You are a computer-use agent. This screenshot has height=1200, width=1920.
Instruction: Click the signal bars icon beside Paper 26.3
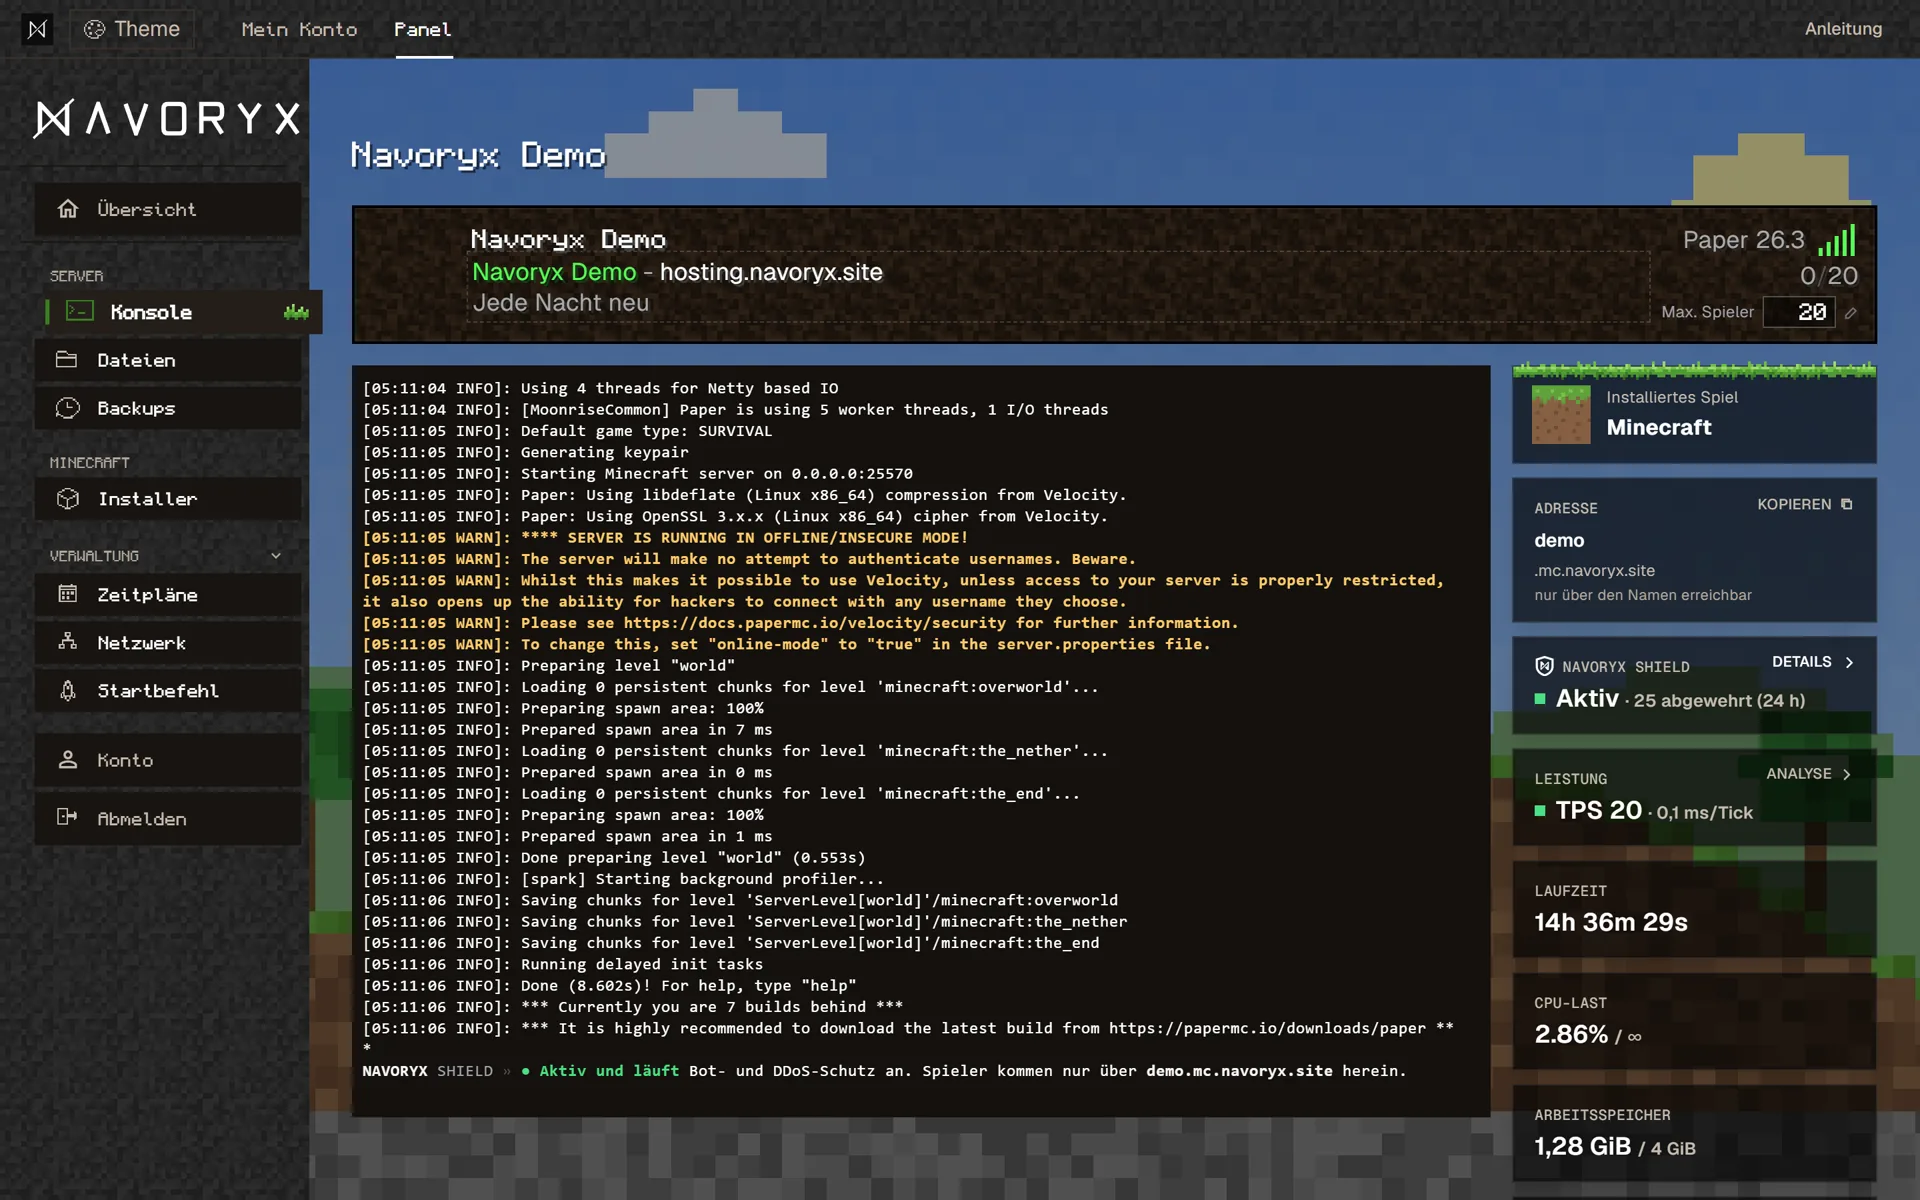1837,240
